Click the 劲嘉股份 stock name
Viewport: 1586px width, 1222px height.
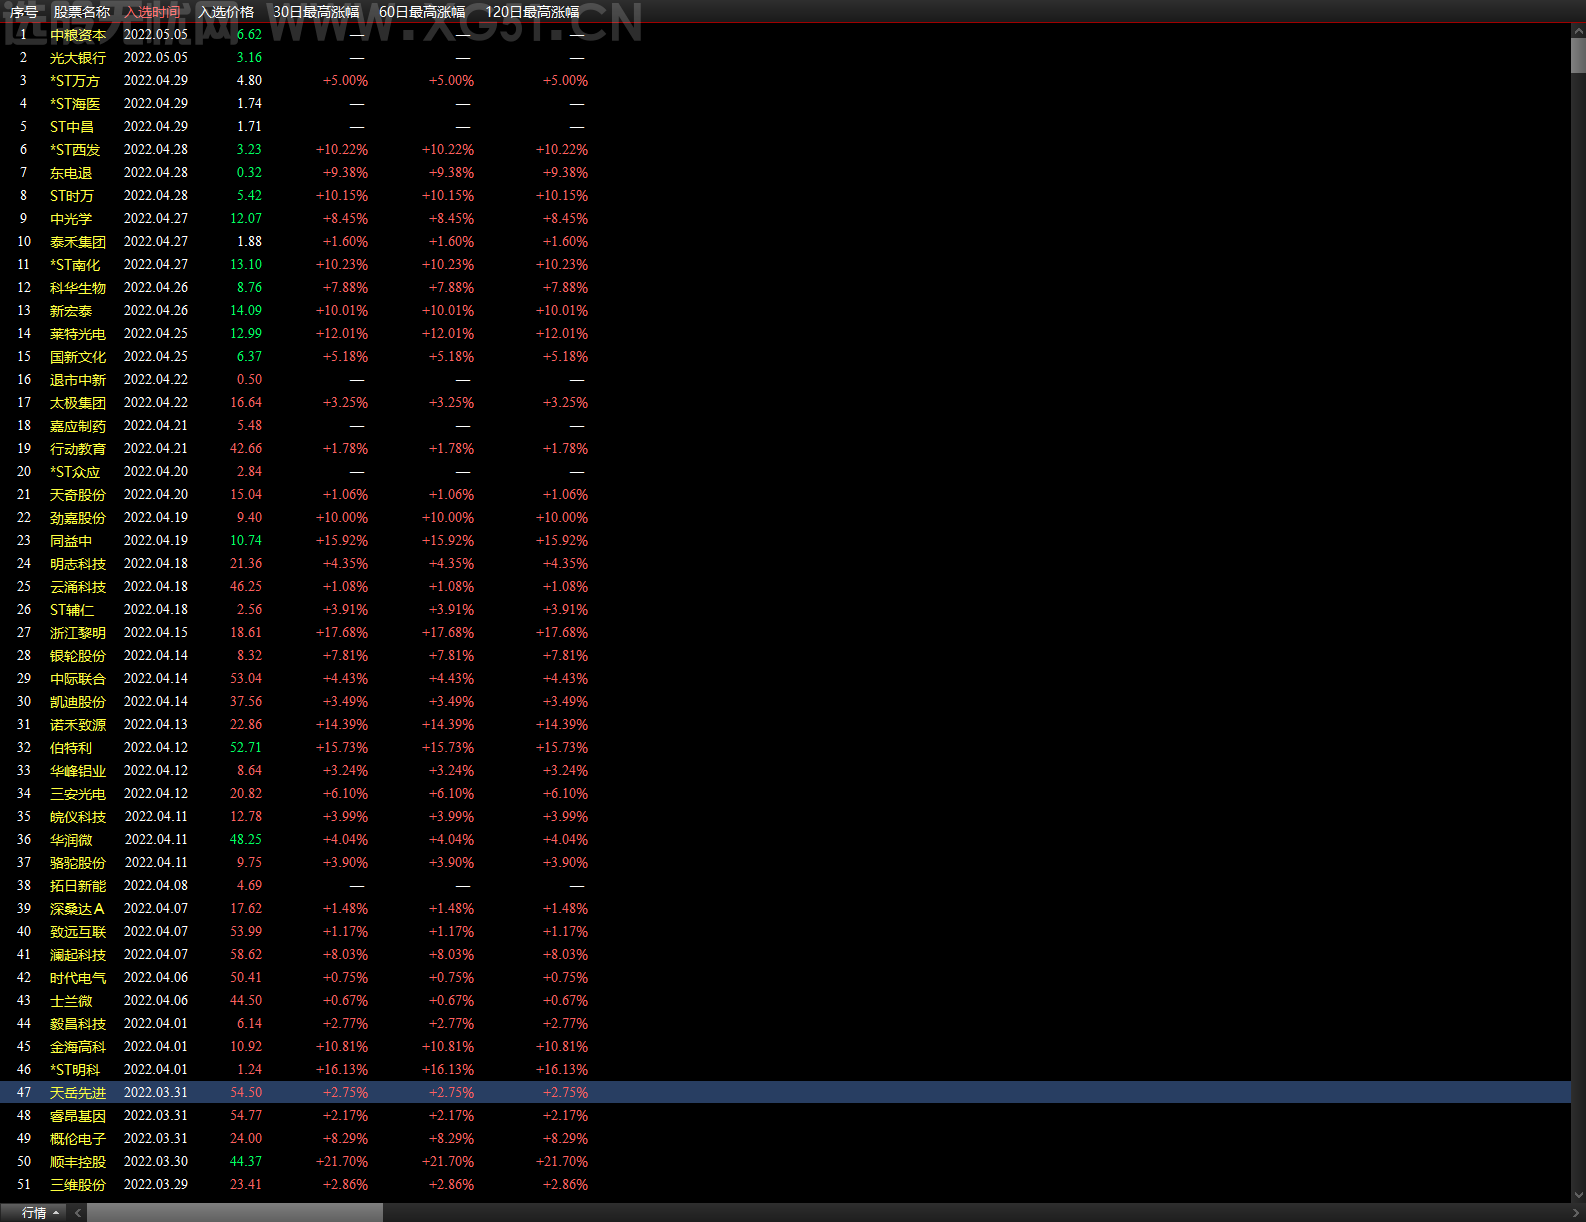[x=78, y=518]
